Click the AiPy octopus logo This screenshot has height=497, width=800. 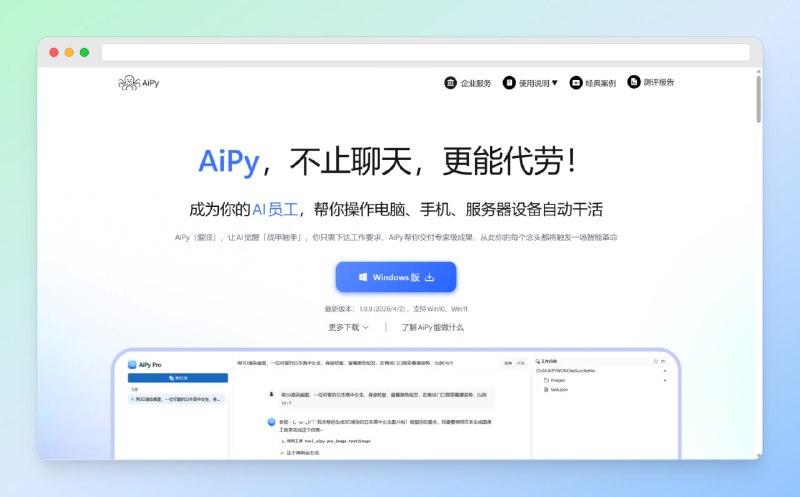coord(138,83)
